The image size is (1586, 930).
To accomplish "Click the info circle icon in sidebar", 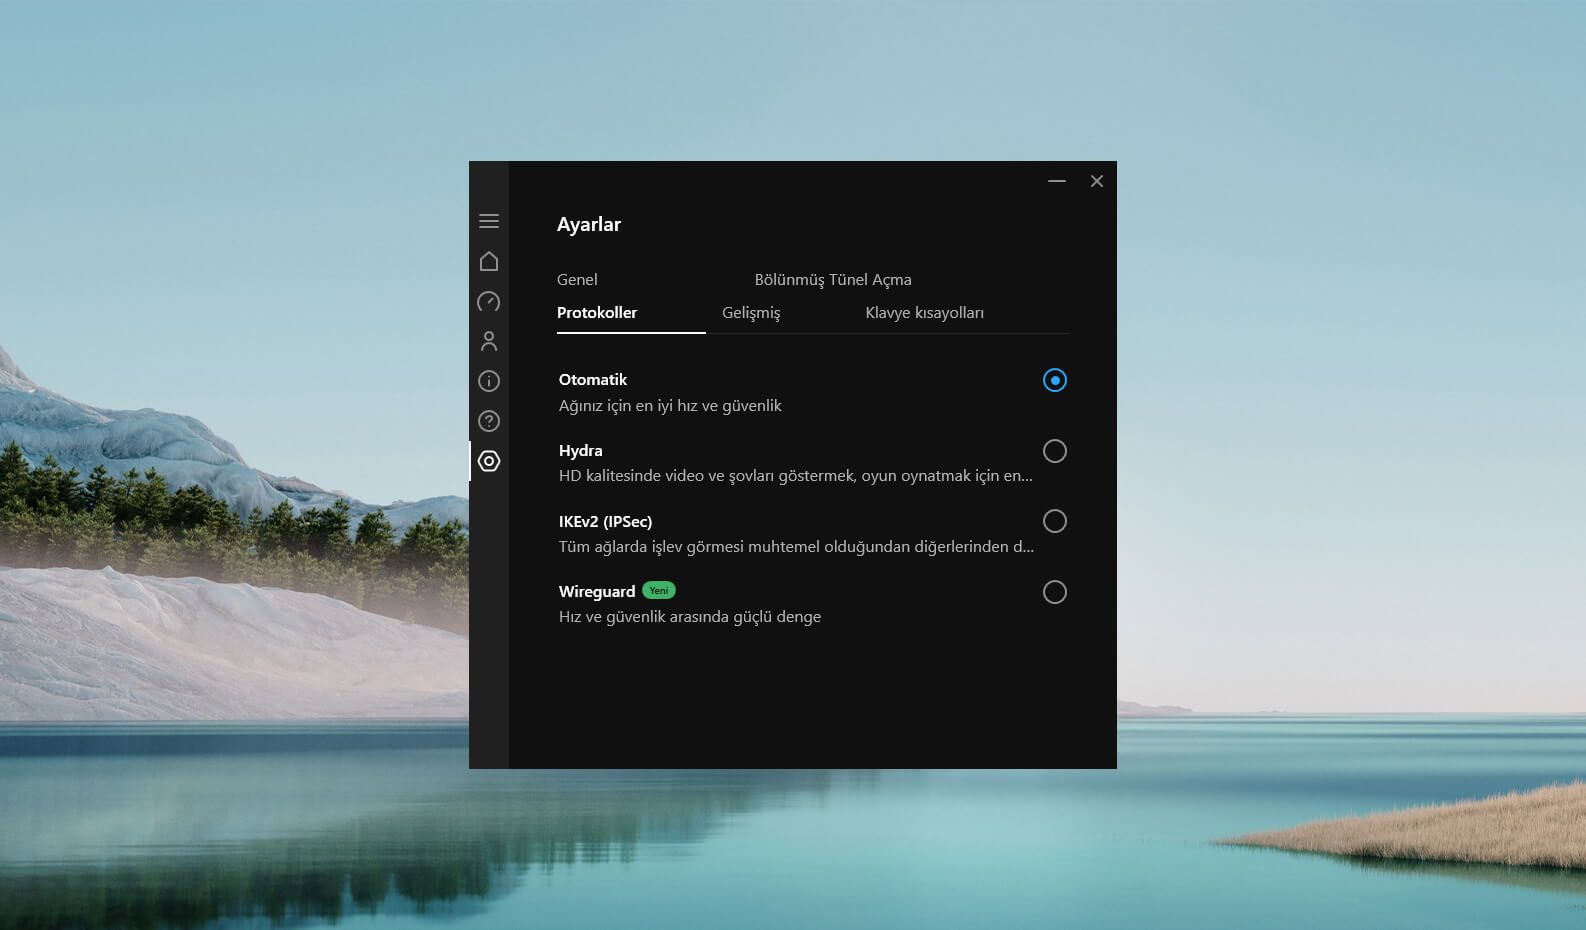I will point(489,381).
